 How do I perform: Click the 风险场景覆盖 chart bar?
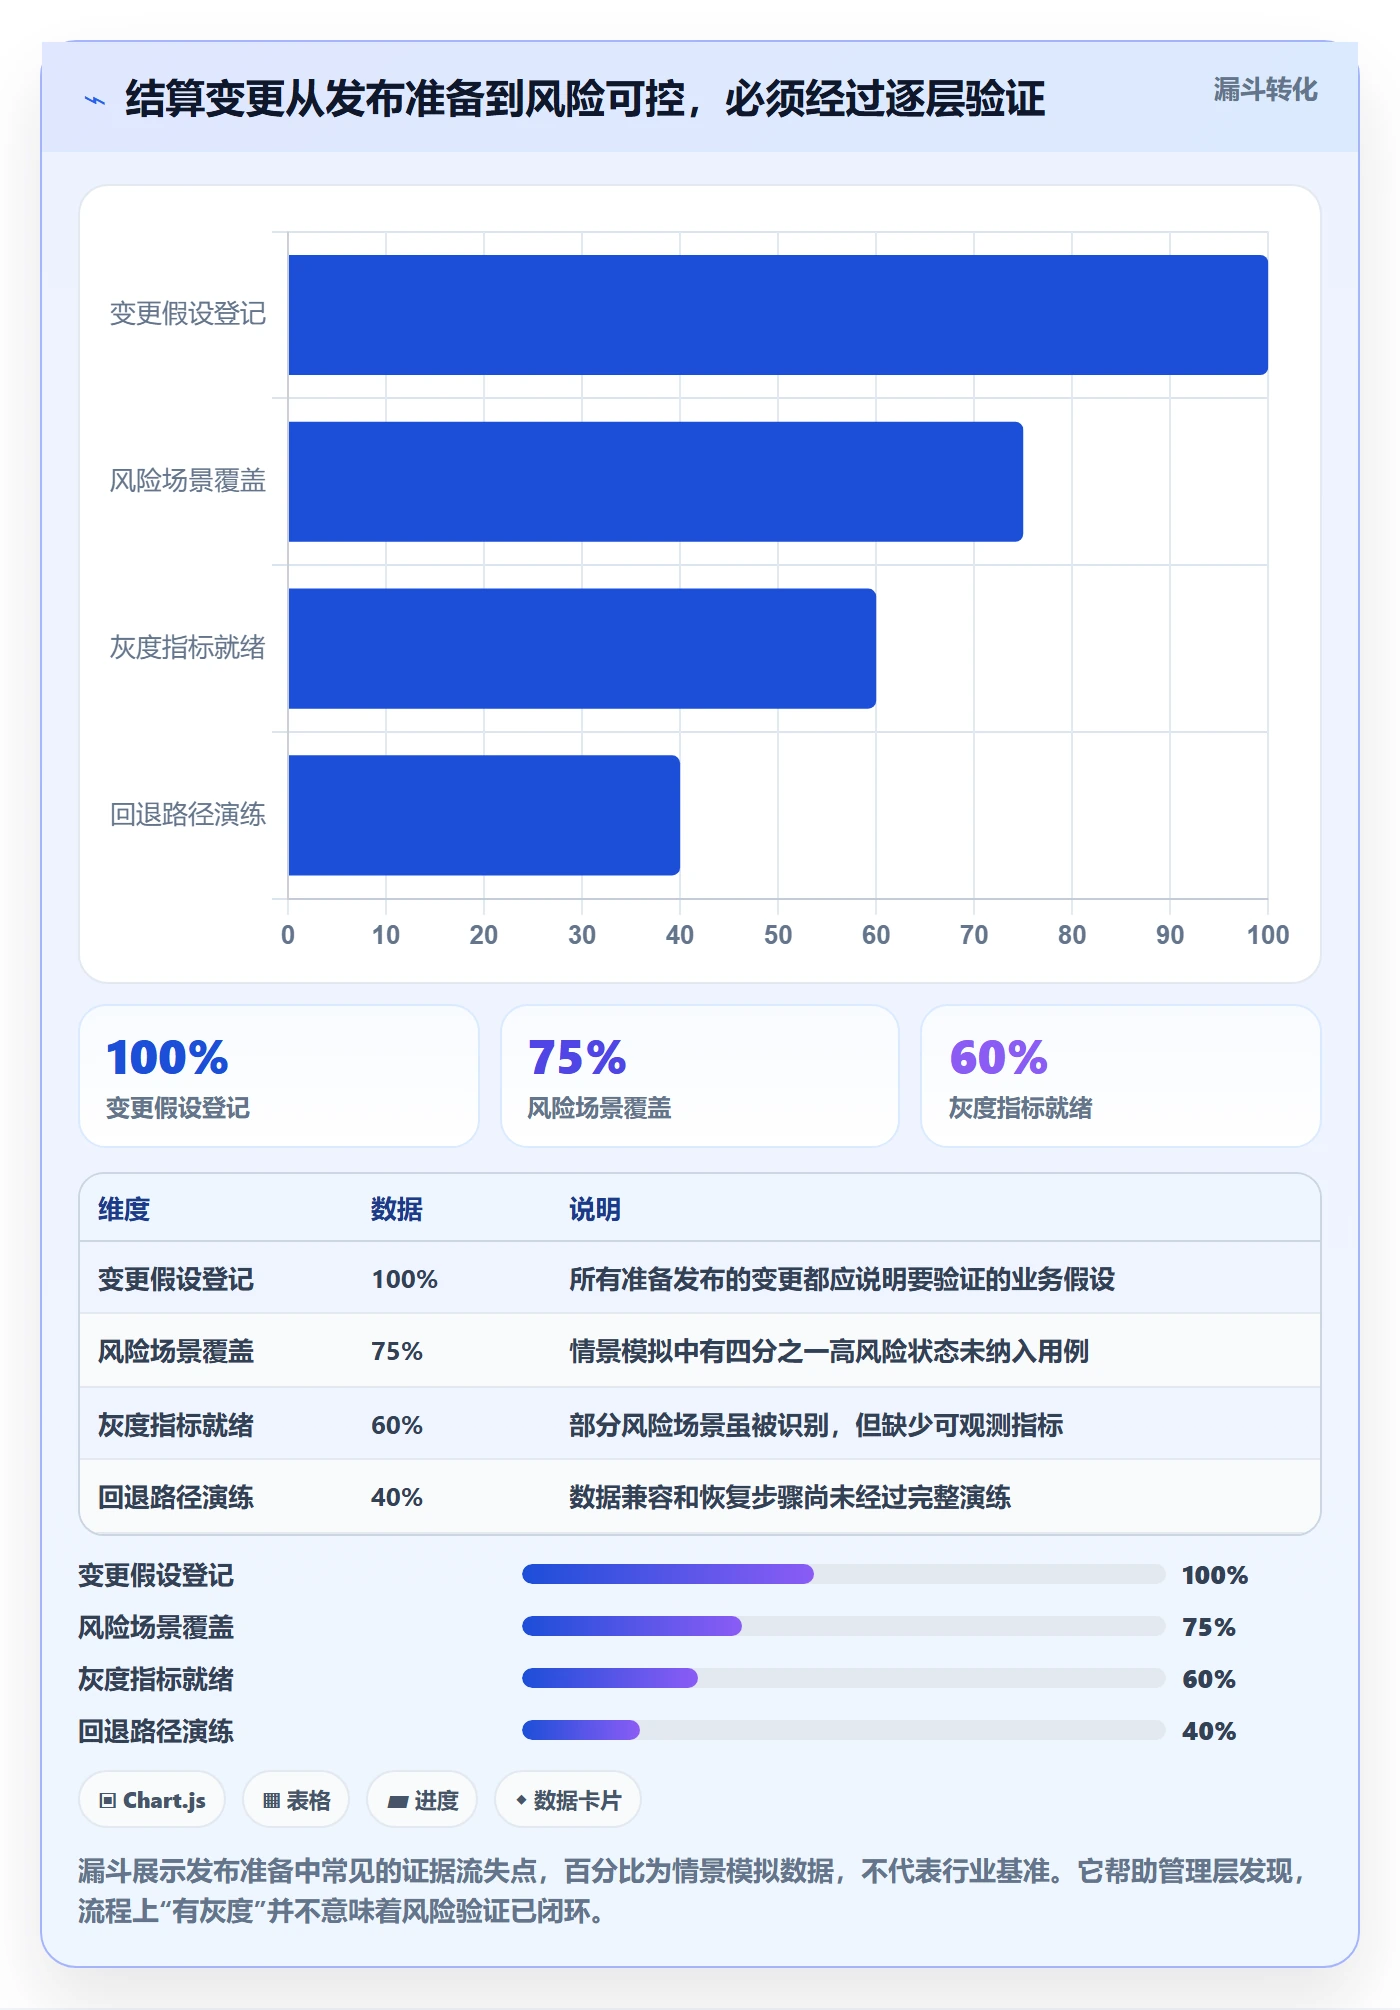tap(656, 482)
